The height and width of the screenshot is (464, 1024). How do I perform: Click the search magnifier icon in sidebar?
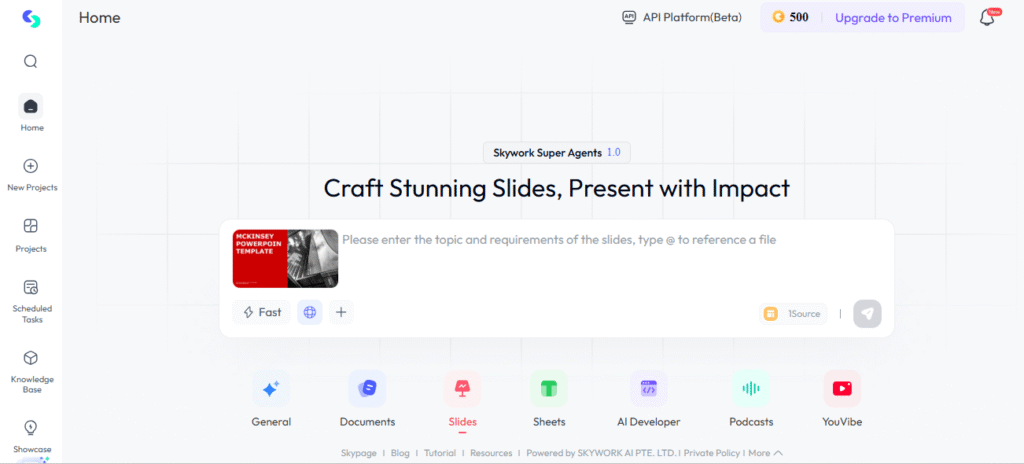31,61
